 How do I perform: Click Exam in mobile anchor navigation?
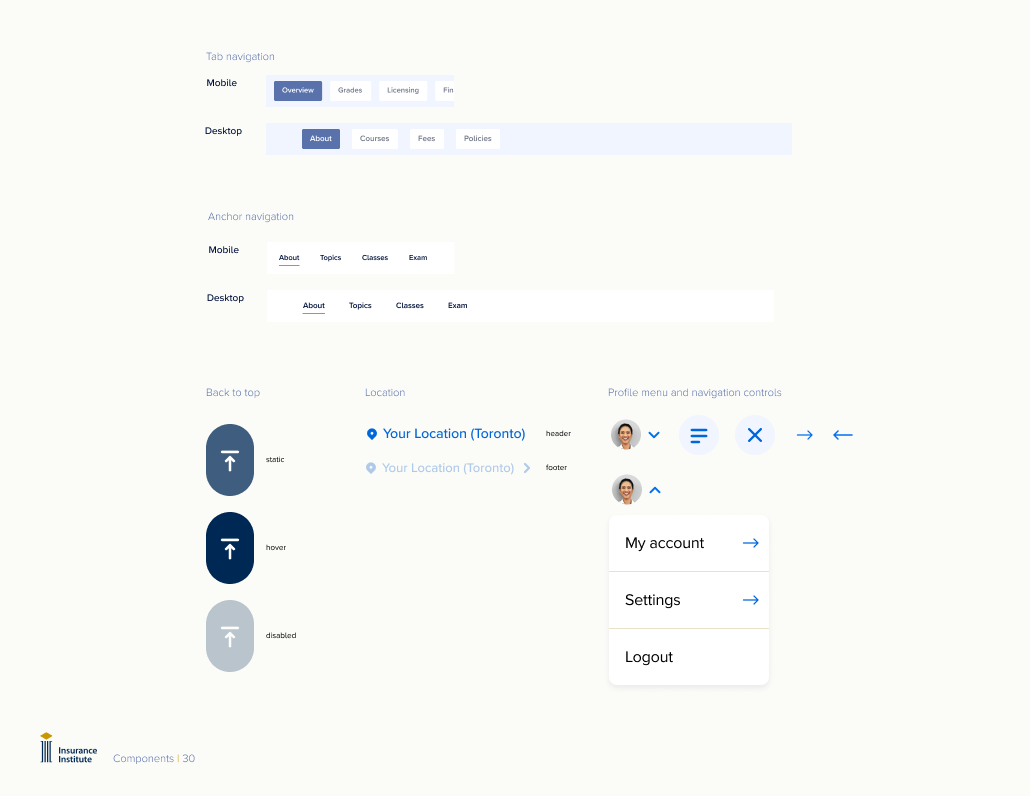[418, 258]
